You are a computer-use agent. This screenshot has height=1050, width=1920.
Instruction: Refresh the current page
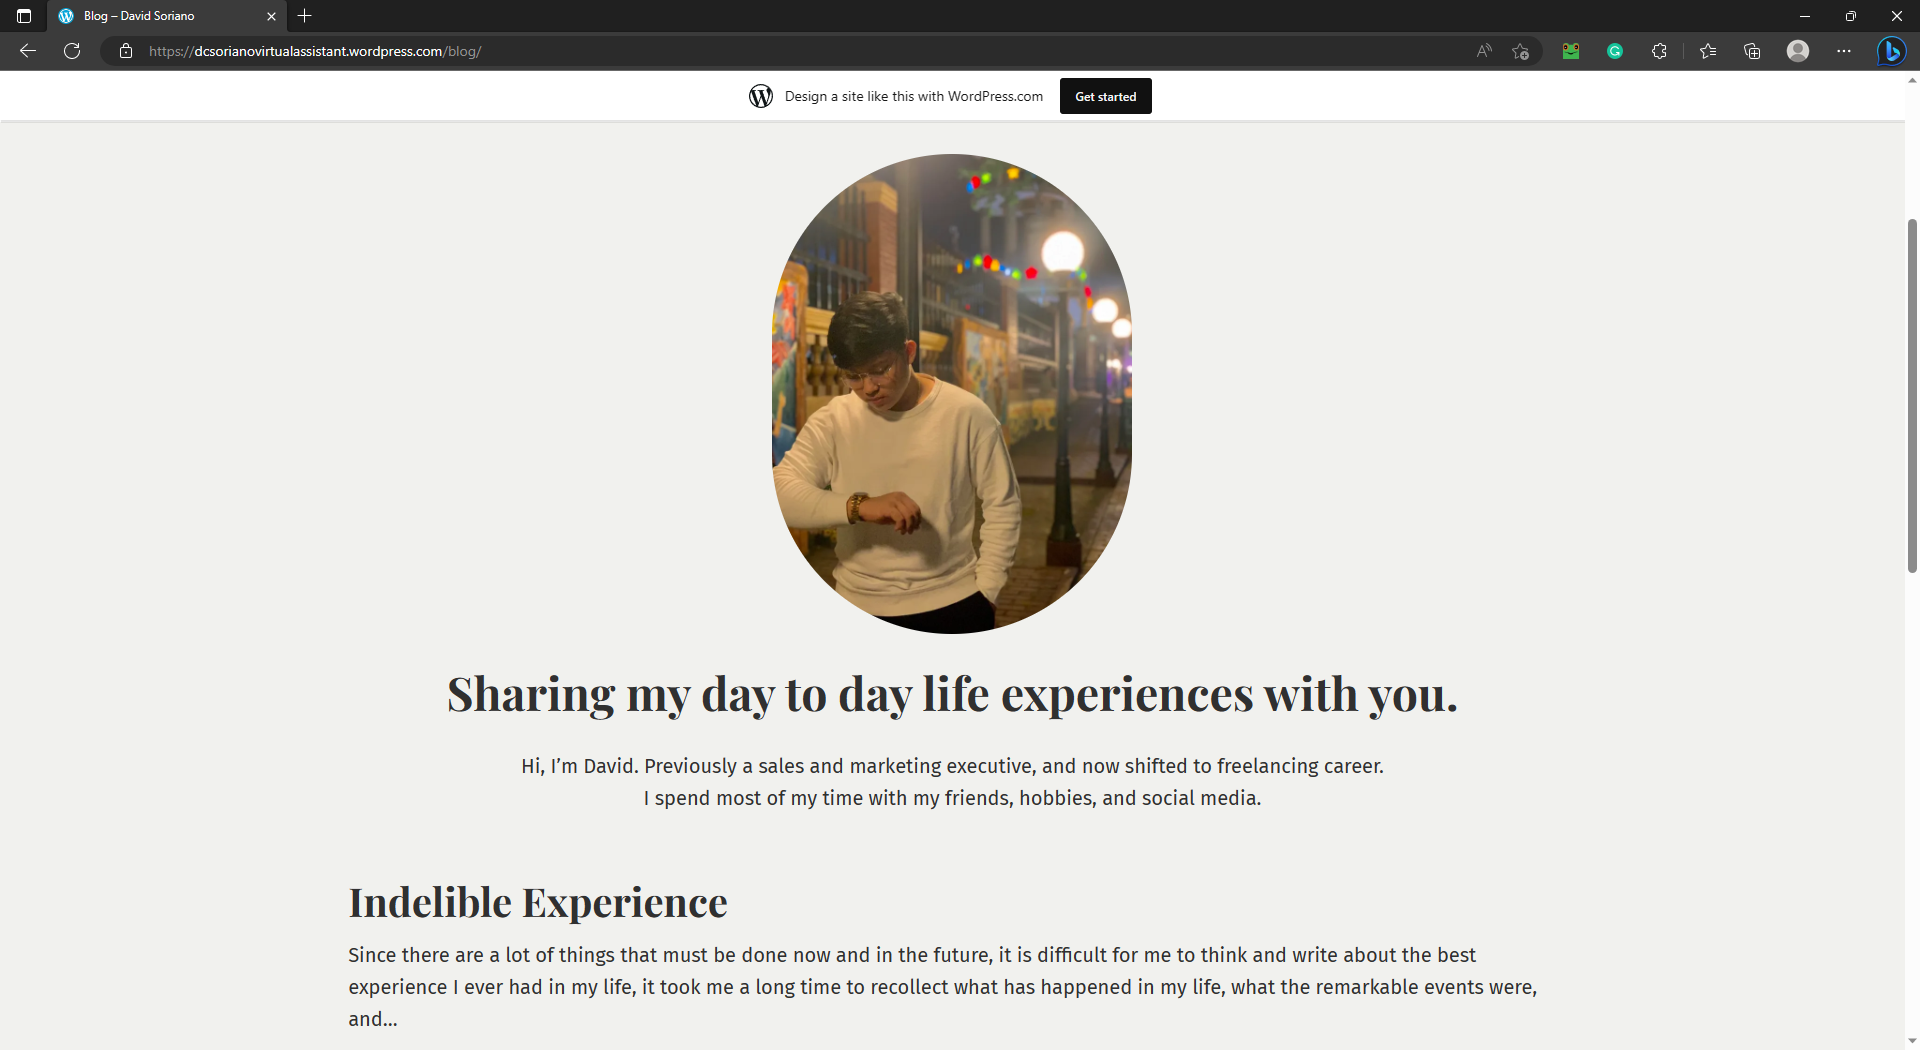72,51
